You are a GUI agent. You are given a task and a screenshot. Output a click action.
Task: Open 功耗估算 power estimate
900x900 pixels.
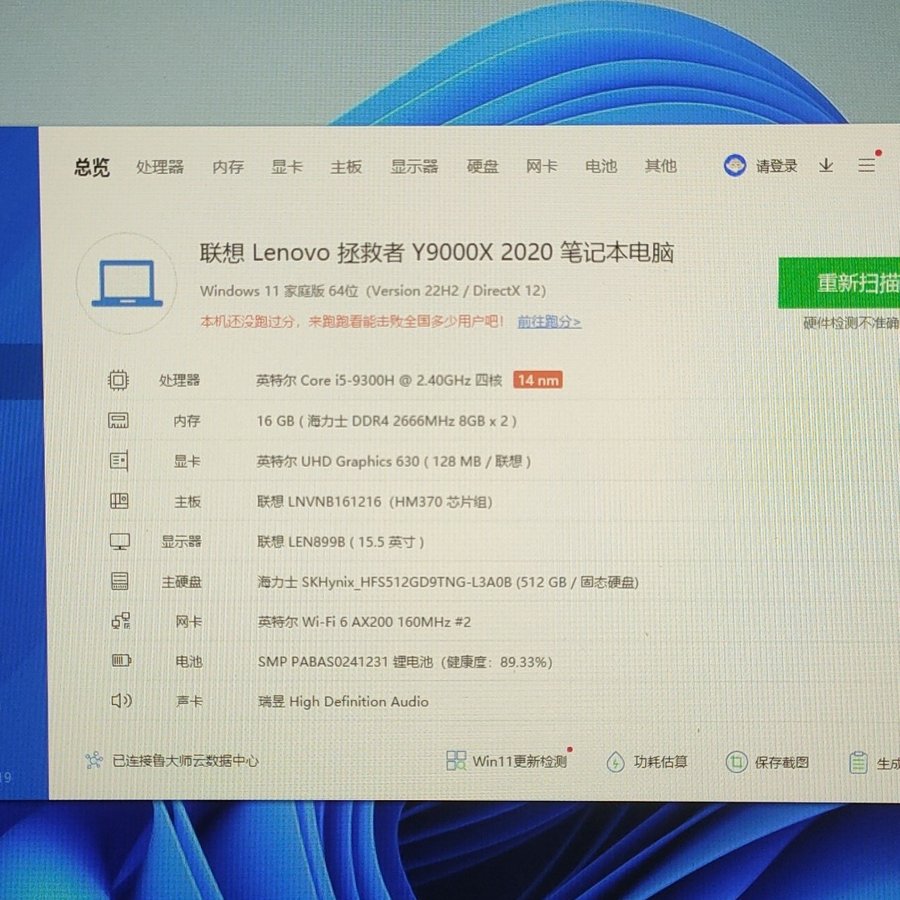point(661,762)
